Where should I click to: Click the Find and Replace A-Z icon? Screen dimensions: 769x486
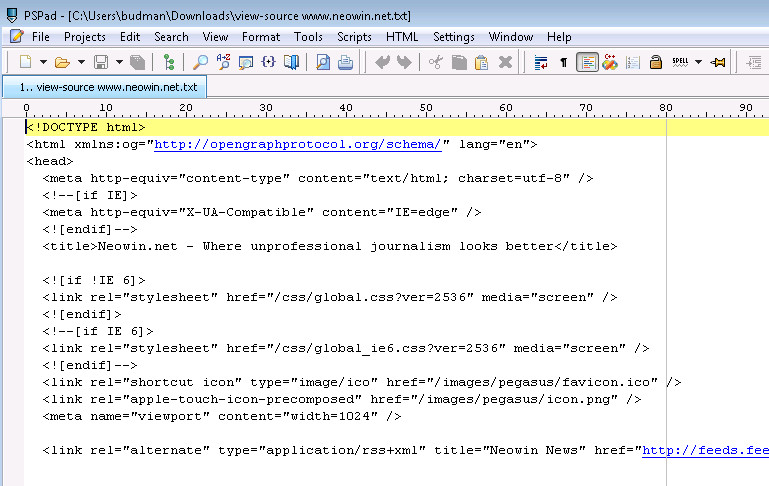[222, 62]
